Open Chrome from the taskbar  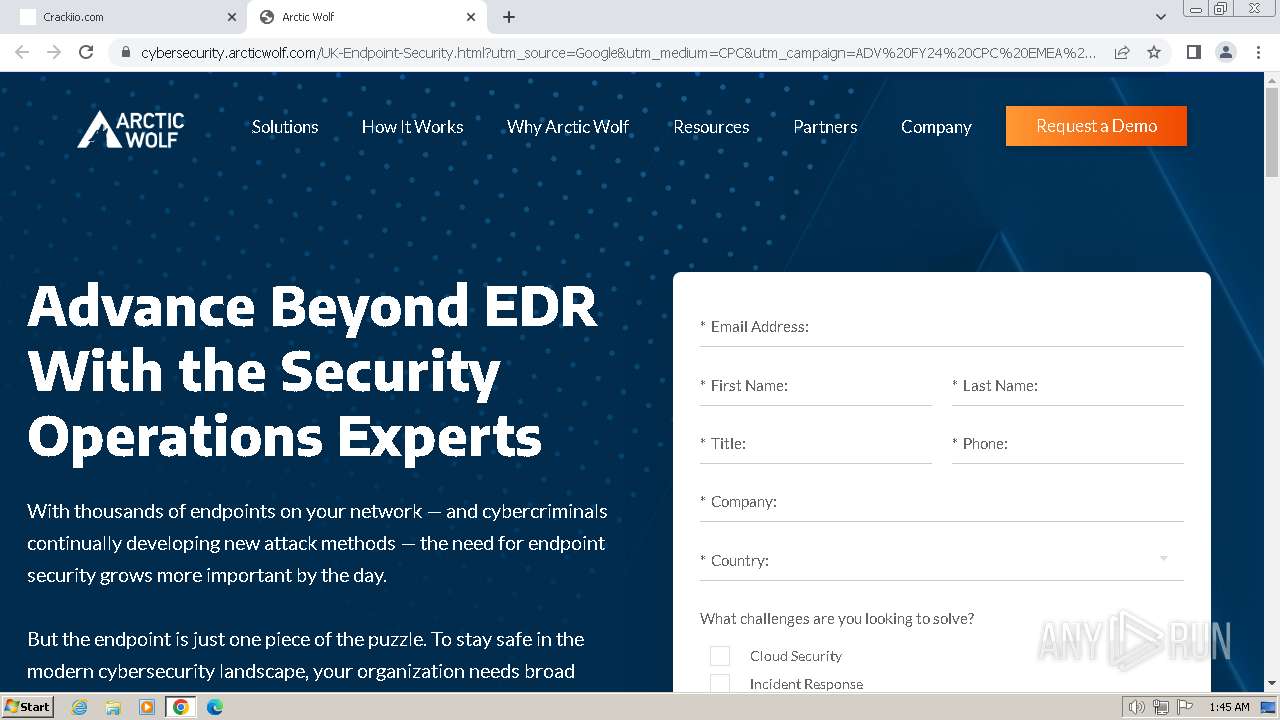pos(181,707)
